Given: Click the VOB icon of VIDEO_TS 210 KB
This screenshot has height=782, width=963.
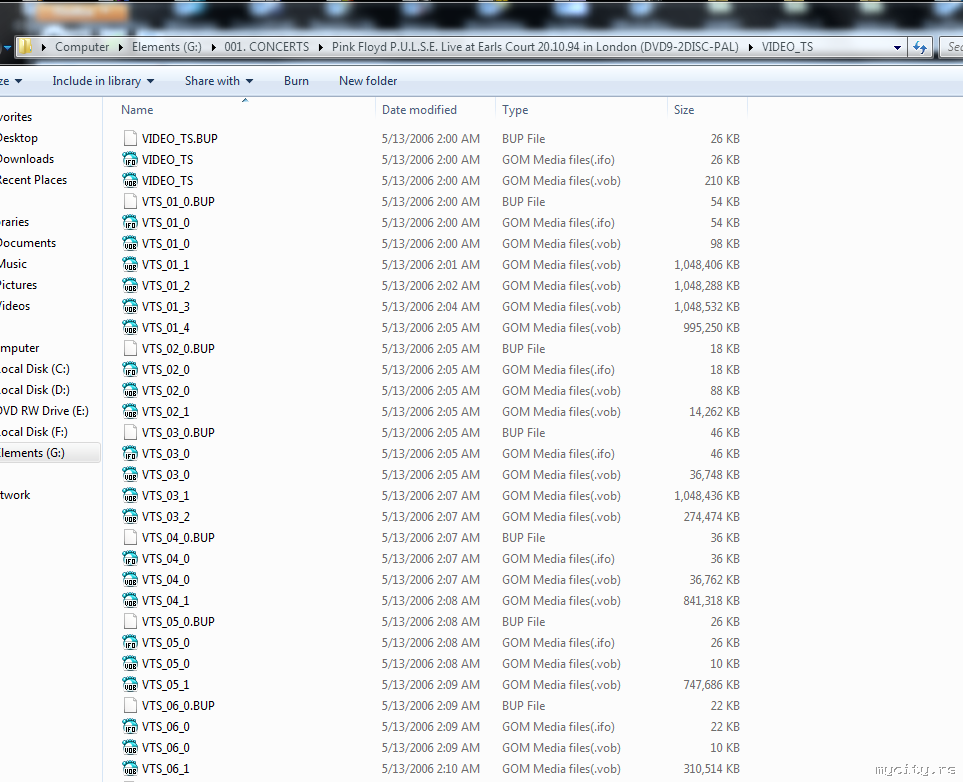Looking at the screenshot, I should [x=130, y=180].
